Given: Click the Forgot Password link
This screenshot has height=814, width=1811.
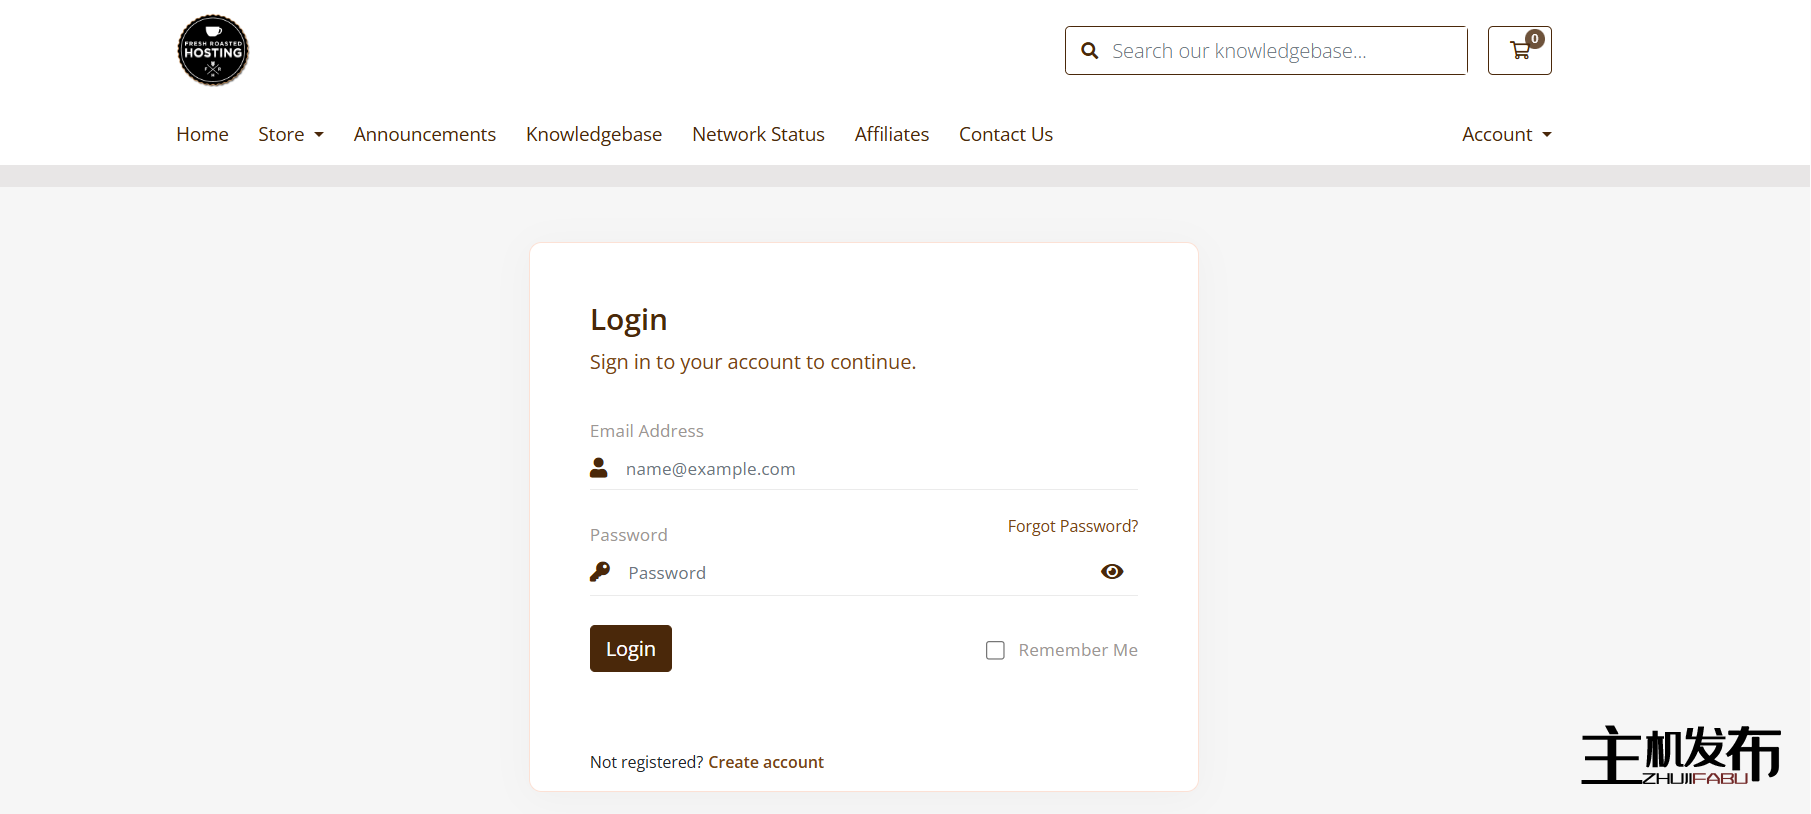Looking at the screenshot, I should pos(1072,526).
